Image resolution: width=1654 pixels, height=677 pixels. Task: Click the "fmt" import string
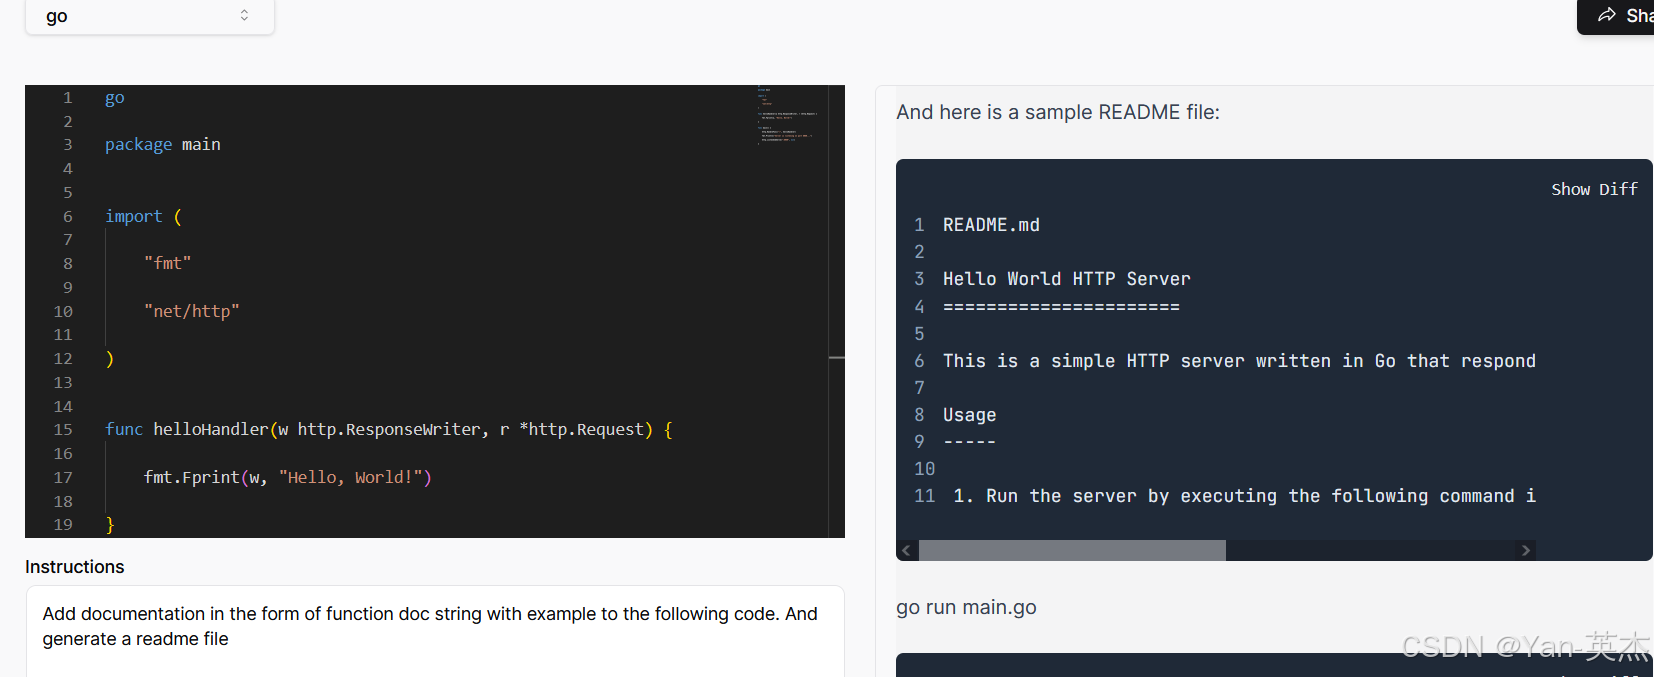[167, 263]
